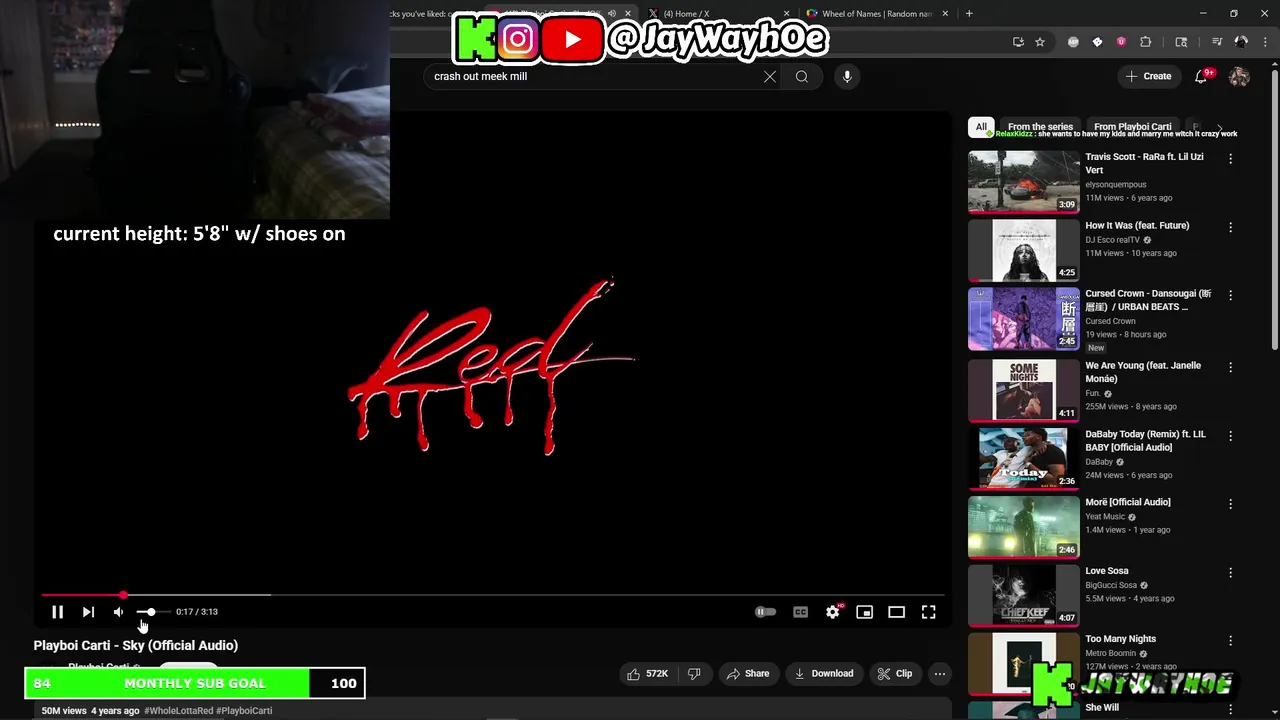The image size is (1280, 720).
Task: Open a new browser tab
Action: tap(969, 14)
